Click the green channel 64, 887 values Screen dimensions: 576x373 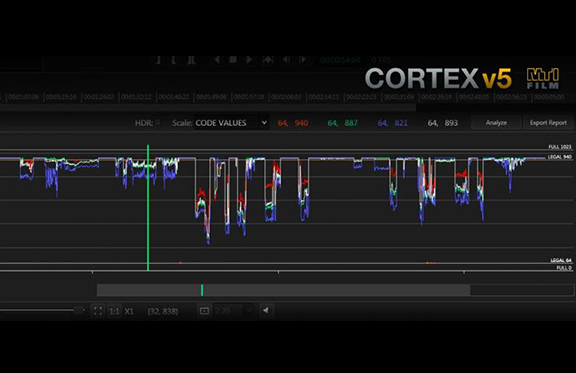(342, 123)
